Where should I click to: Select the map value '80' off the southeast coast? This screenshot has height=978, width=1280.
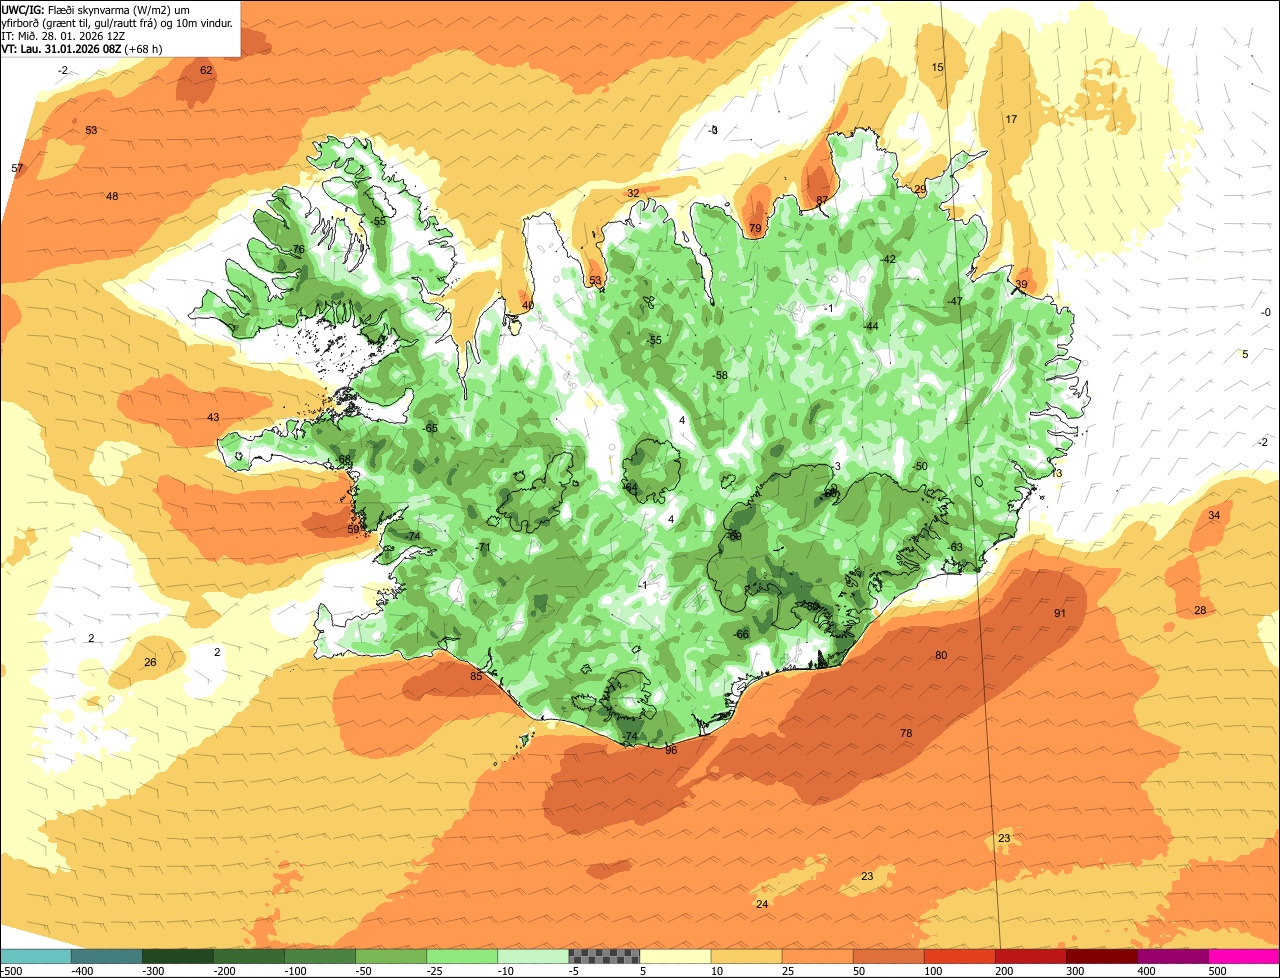coord(941,655)
